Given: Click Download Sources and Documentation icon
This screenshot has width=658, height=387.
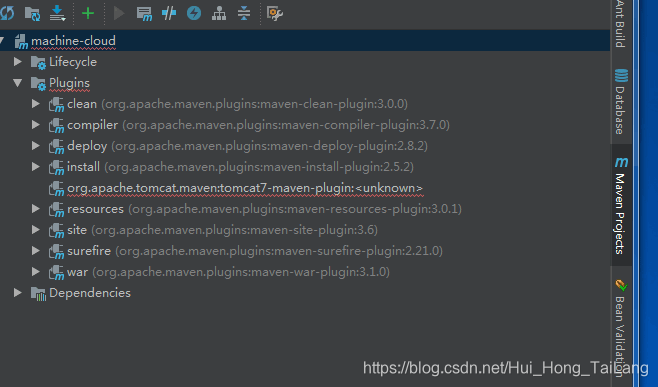Looking at the screenshot, I should (x=57, y=13).
